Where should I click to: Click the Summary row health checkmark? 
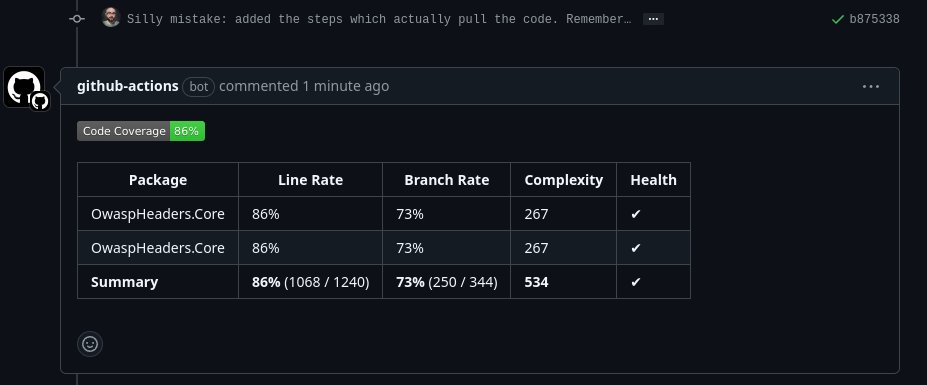(x=636, y=282)
